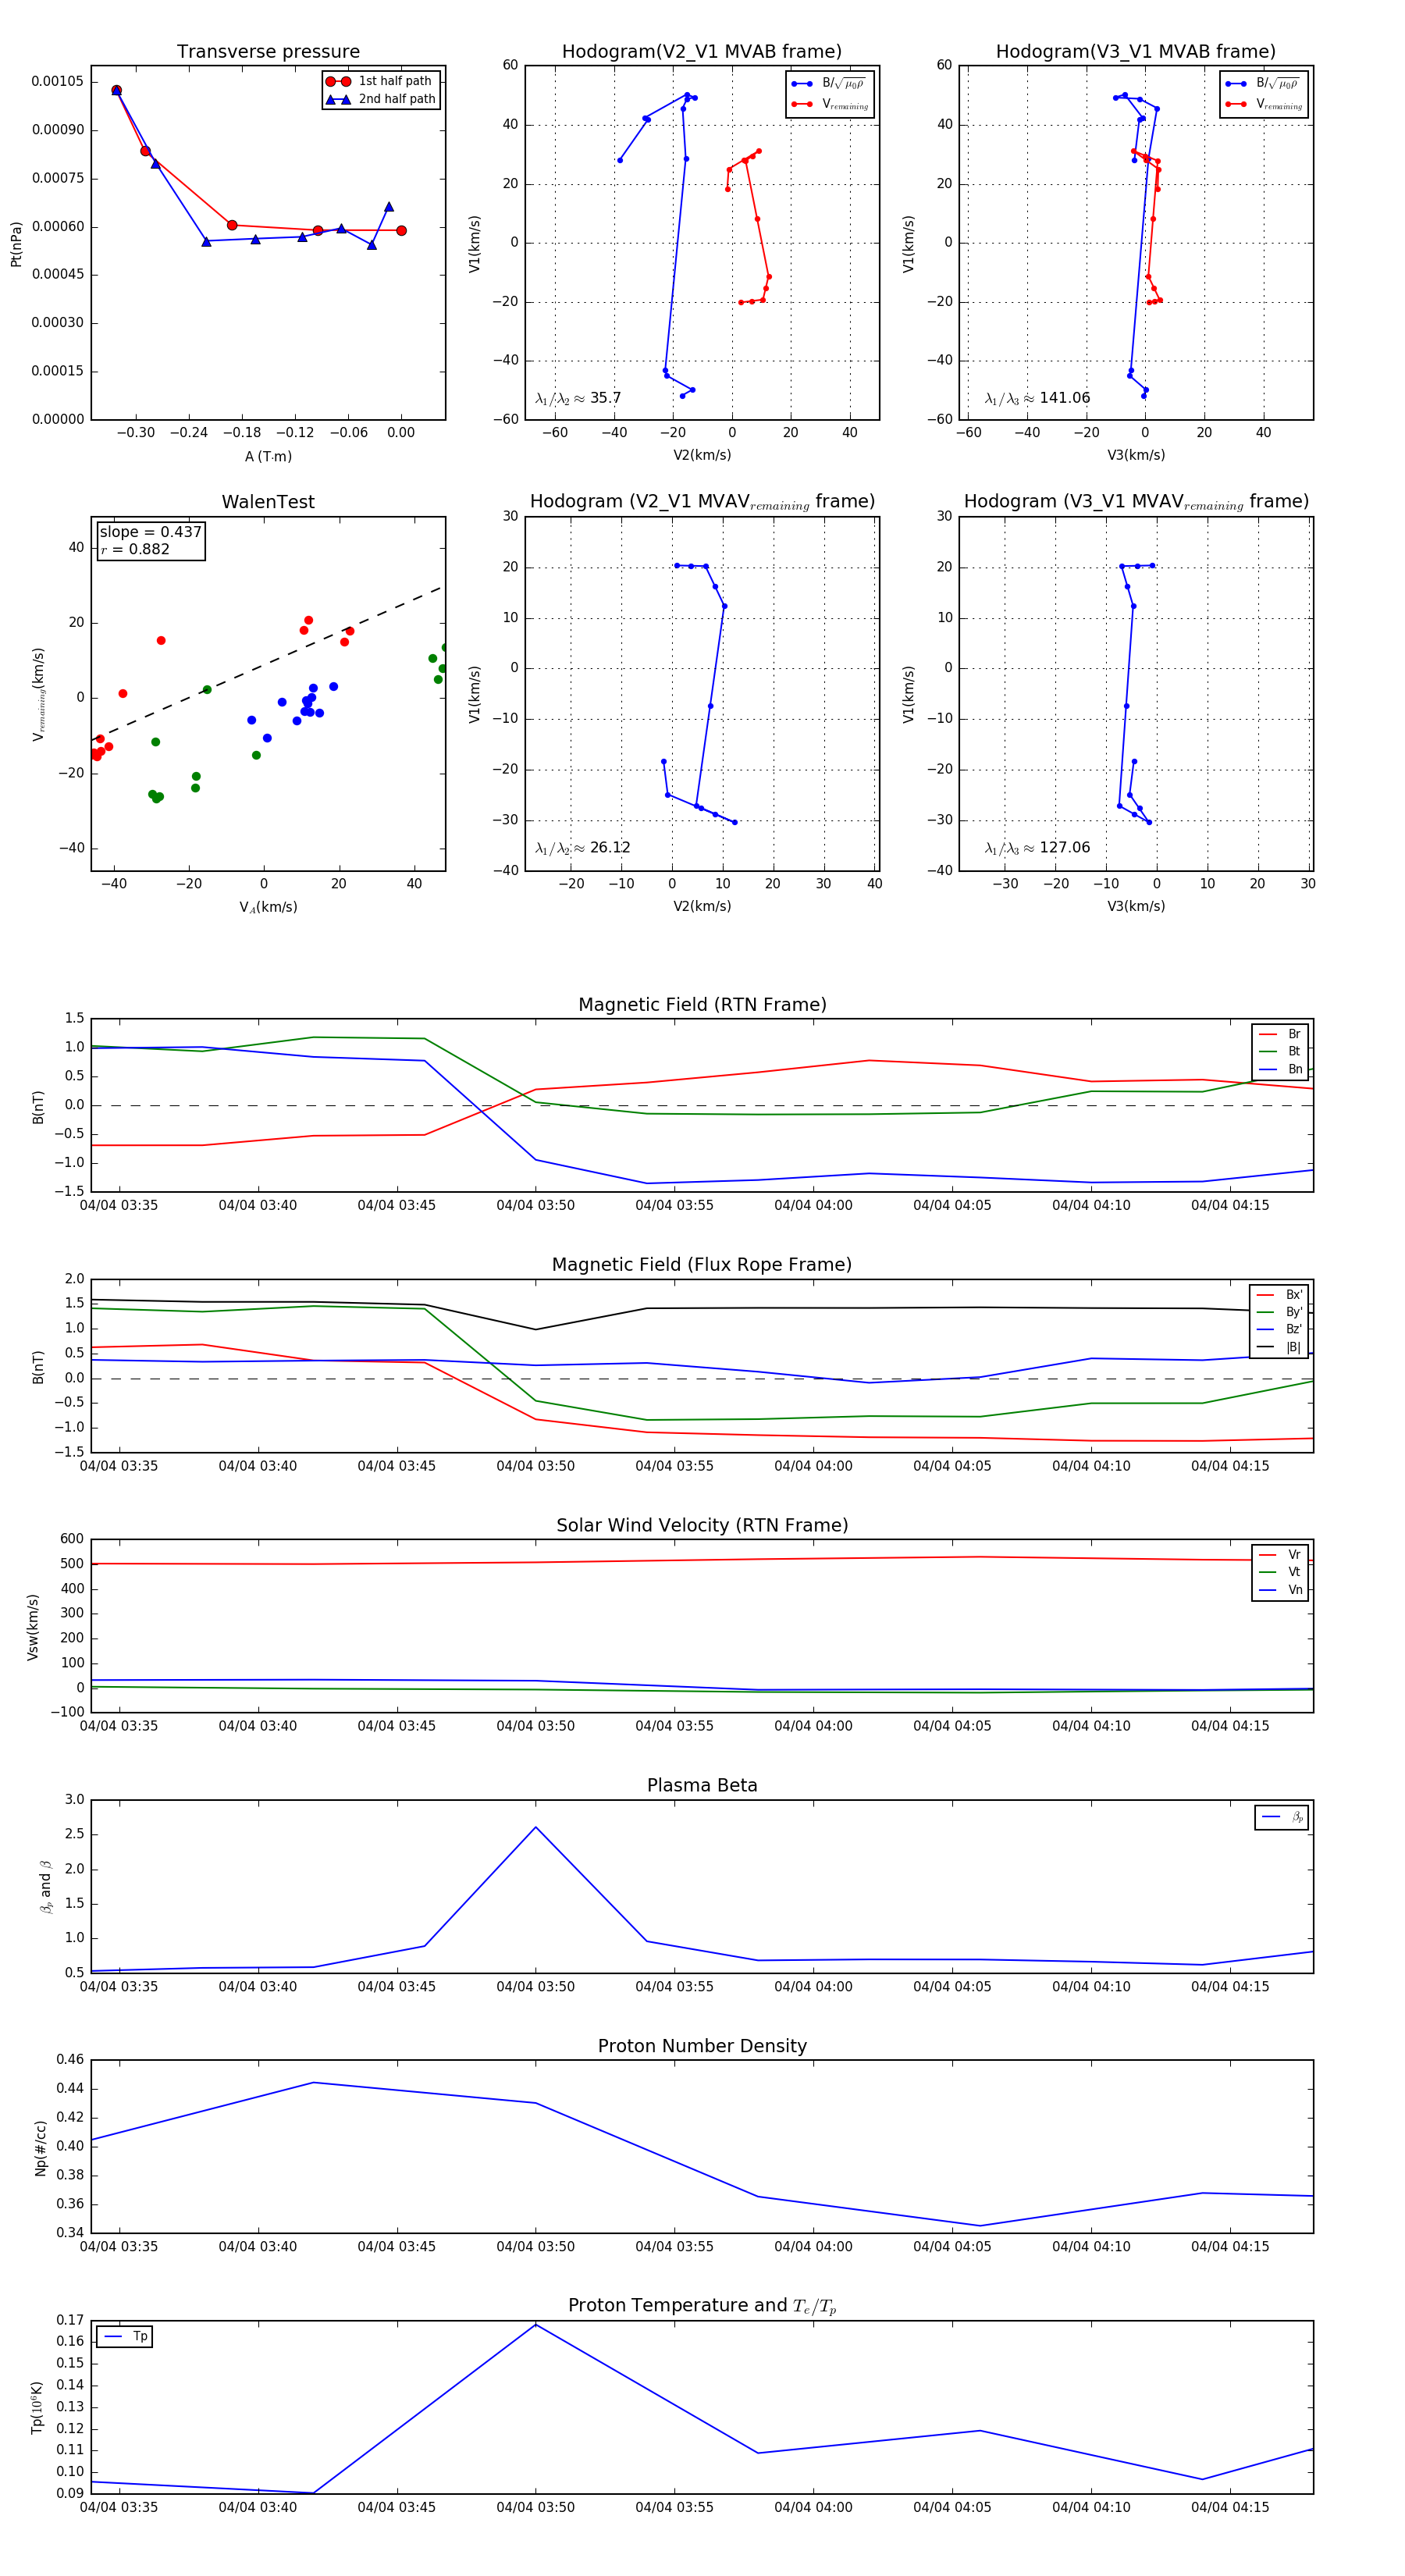Viewport: 1405px width, 2576px height.
Task: Click the λ1/λ2 ≈ 35.7 annotation
Action: (x=578, y=398)
